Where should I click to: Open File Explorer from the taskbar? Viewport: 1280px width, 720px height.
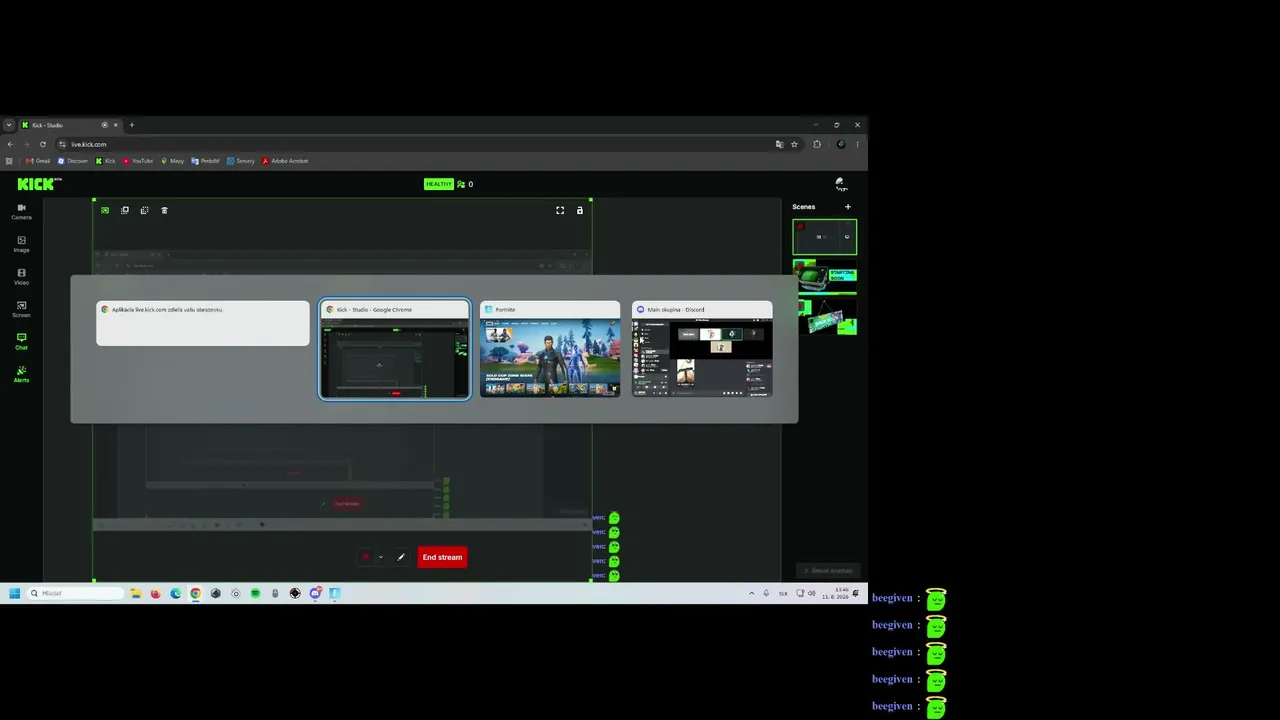click(x=135, y=593)
